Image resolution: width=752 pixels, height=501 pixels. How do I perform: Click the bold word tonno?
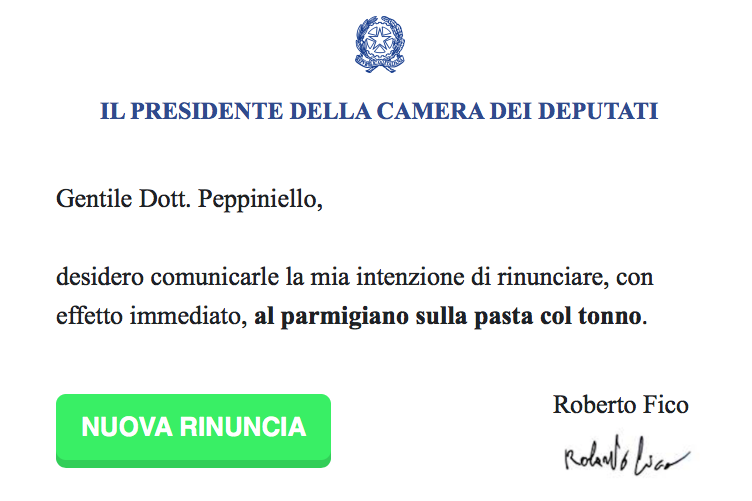pyautogui.click(x=607, y=318)
